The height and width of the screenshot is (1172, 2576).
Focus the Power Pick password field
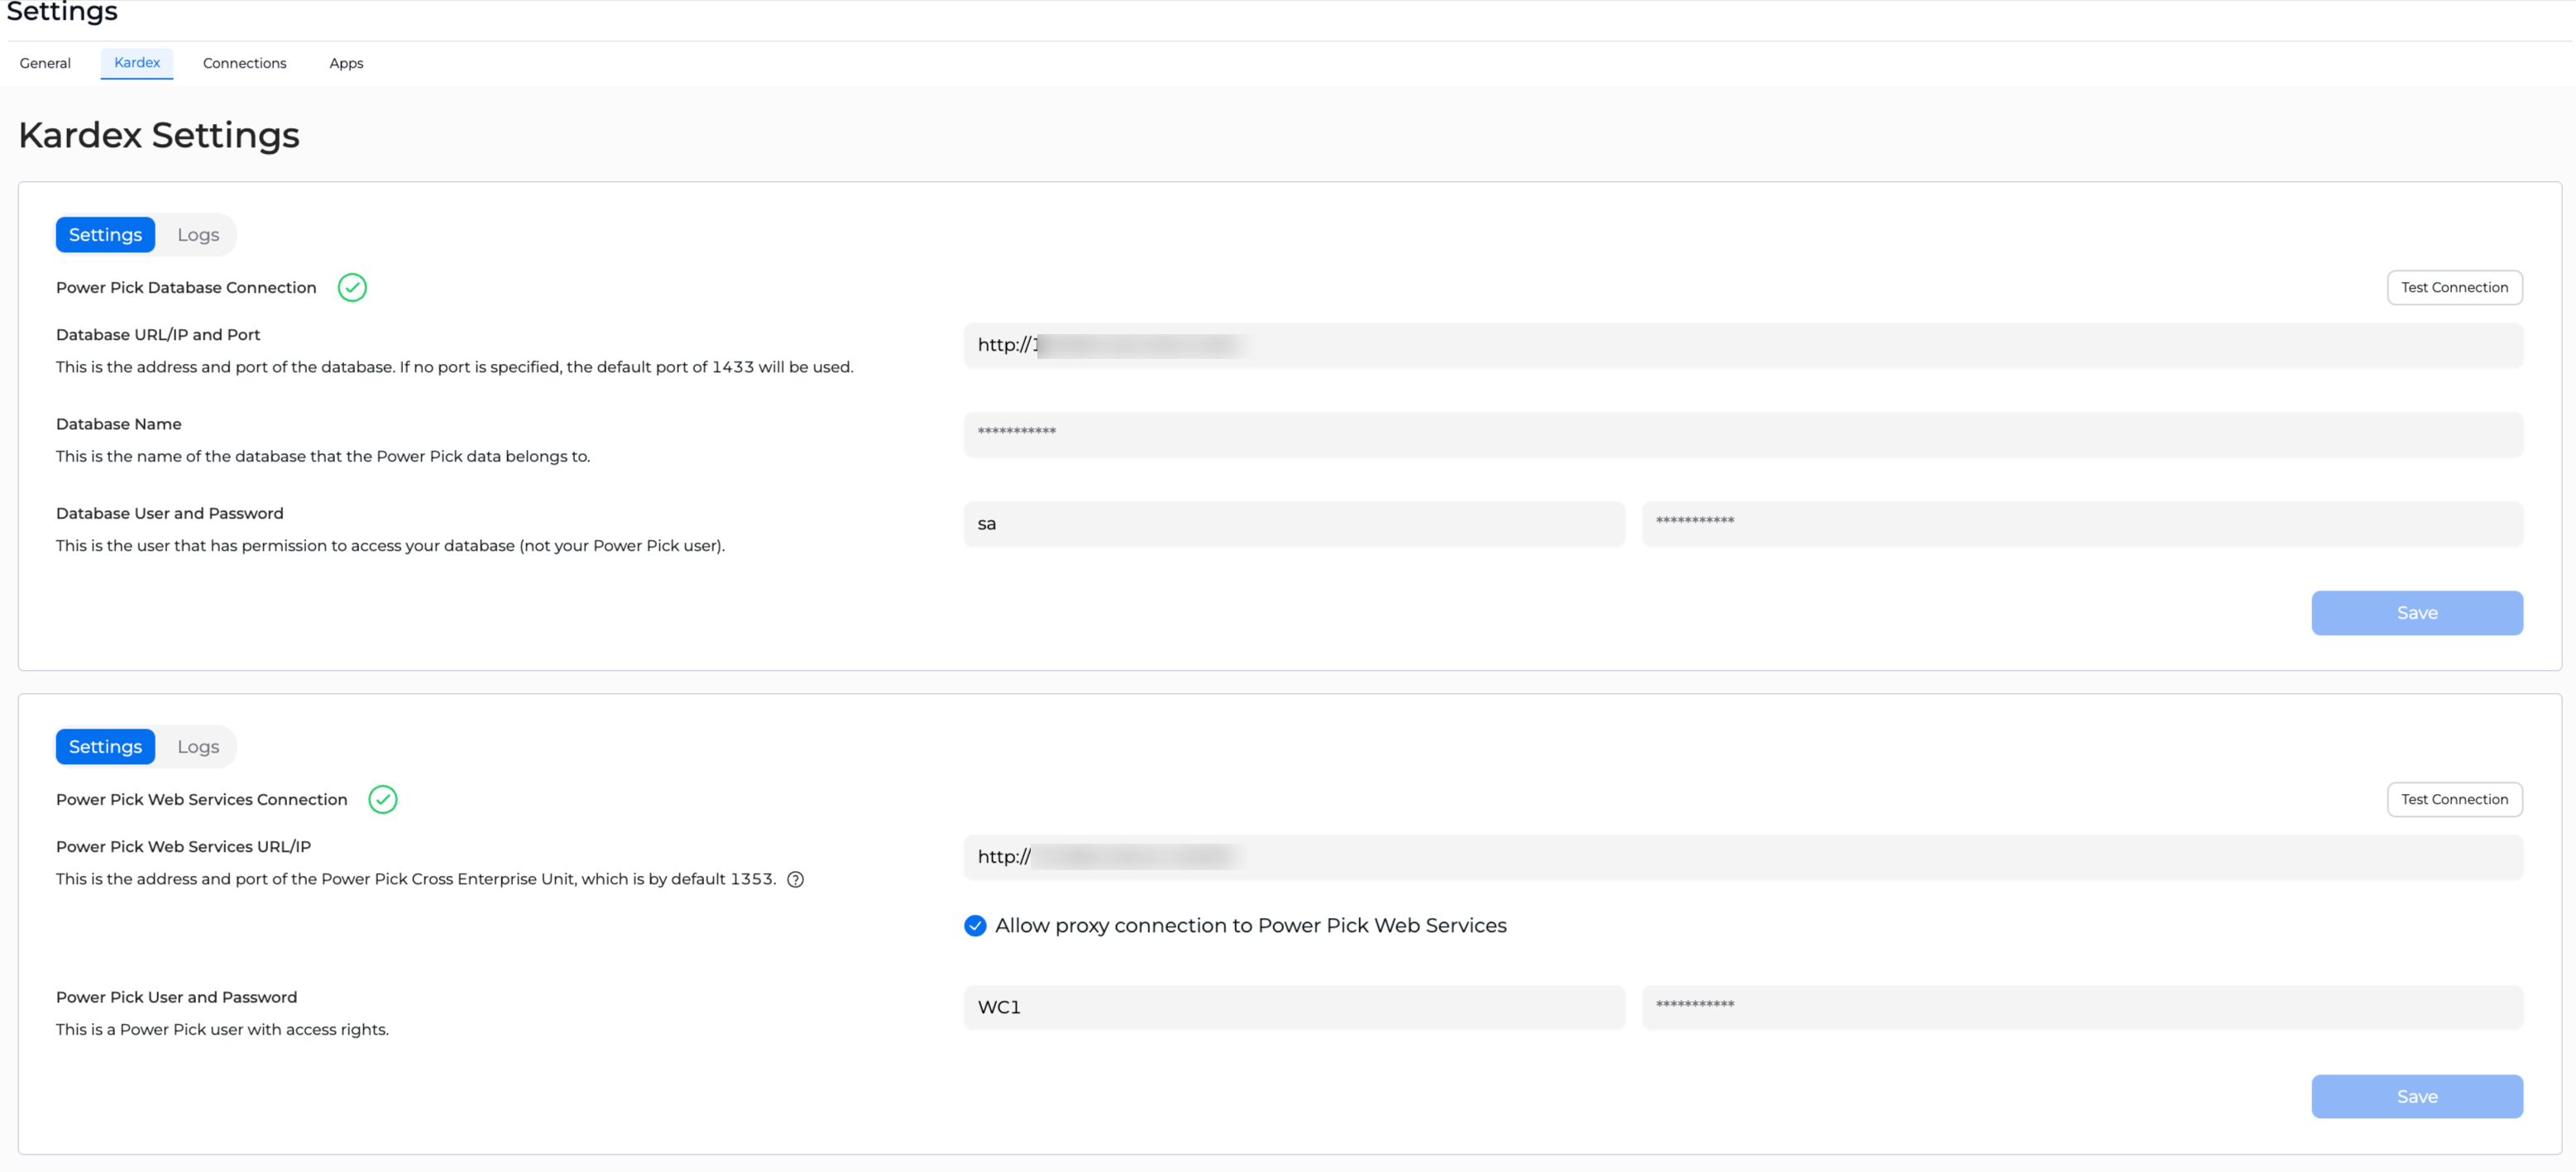(2082, 1008)
